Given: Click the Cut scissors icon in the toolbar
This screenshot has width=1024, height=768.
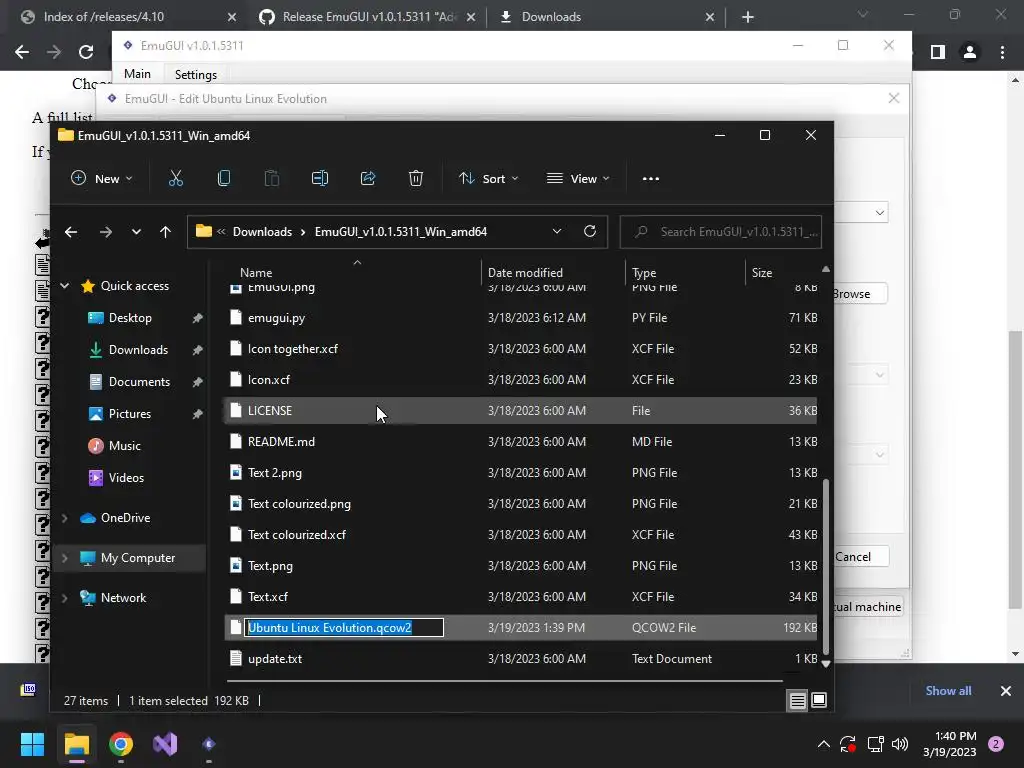Looking at the screenshot, I should coord(176,178).
